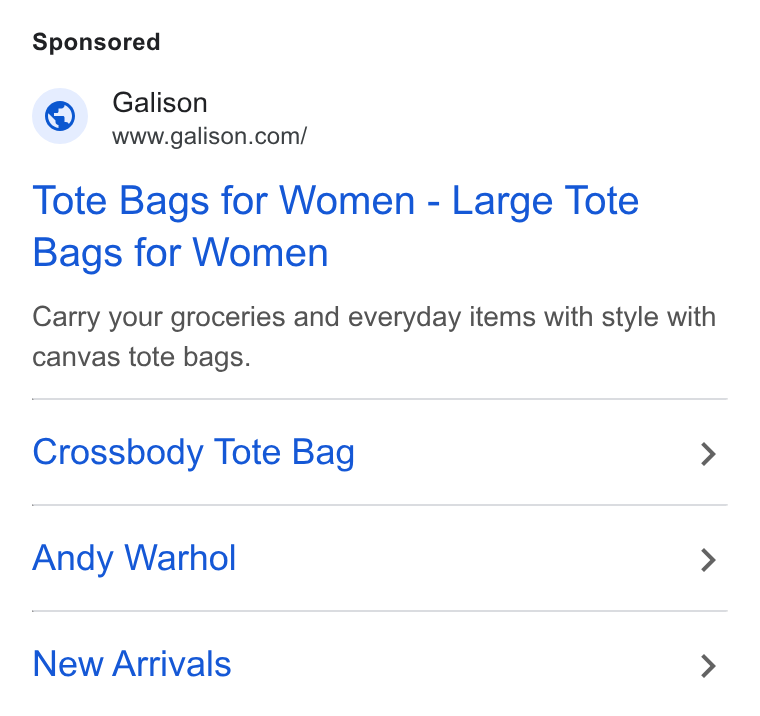Select the 'Bags for Women' second headline line

(180, 253)
